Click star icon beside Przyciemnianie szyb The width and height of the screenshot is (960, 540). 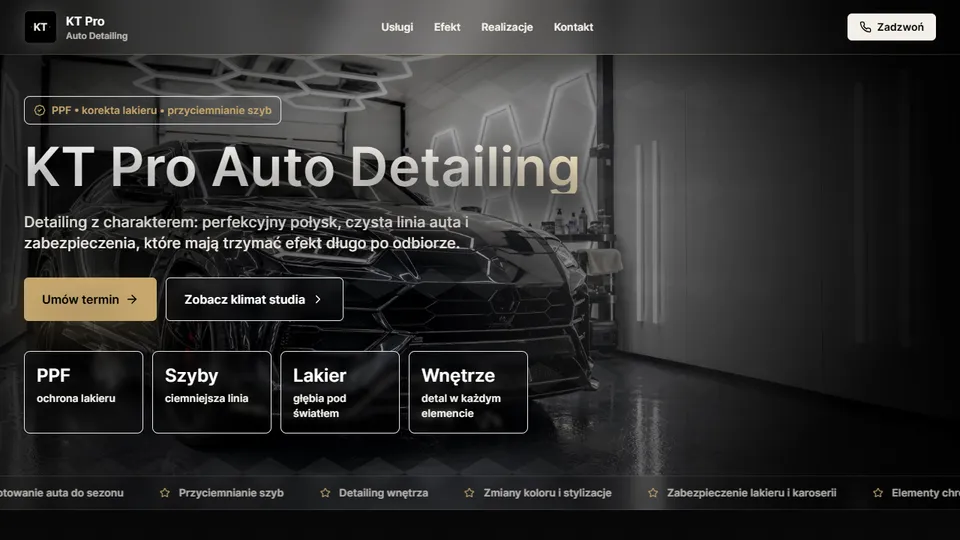(x=165, y=493)
